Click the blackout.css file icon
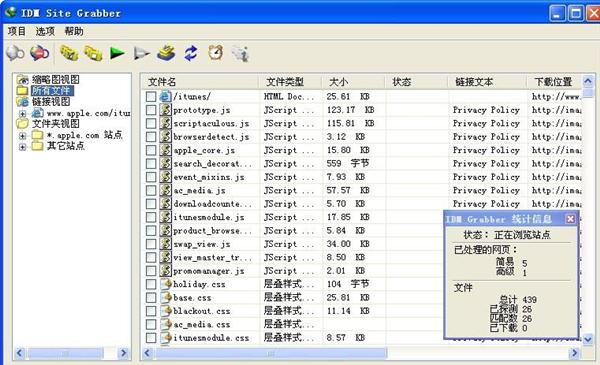 [x=165, y=311]
